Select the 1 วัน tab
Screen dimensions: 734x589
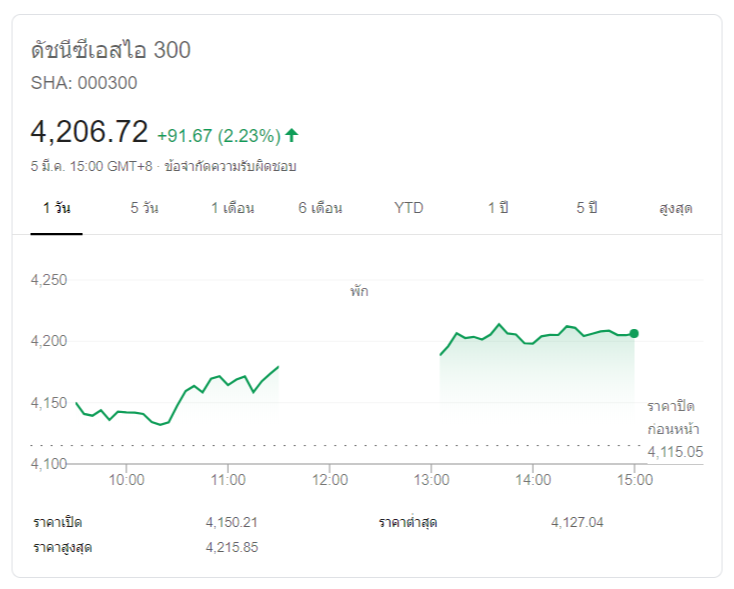[x=56, y=208]
